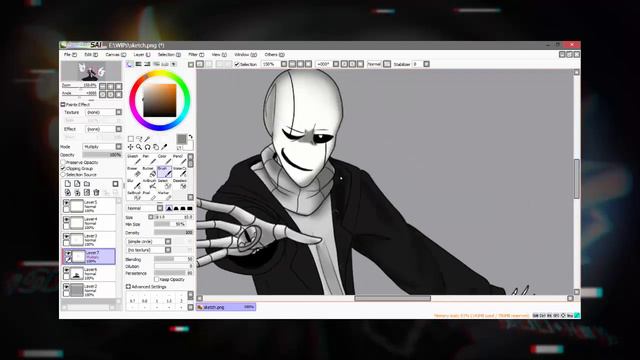Choose the Magic Wand tool
The width and height of the screenshot is (640, 360).
pos(147,139)
